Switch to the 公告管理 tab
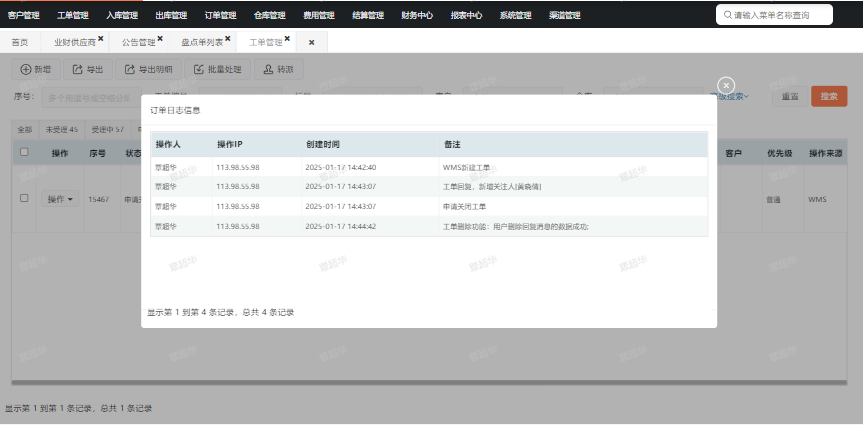The height and width of the screenshot is (425, 863). [x=138, y=42]
